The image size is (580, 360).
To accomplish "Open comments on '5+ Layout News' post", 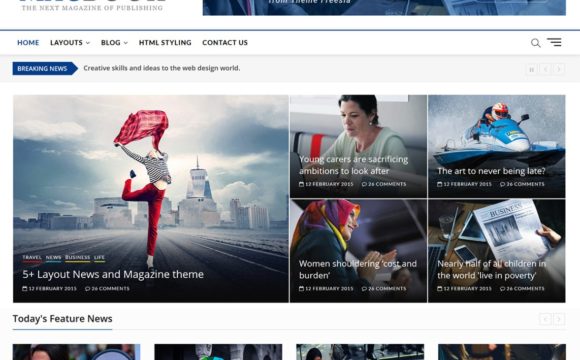I will (107, 289).
